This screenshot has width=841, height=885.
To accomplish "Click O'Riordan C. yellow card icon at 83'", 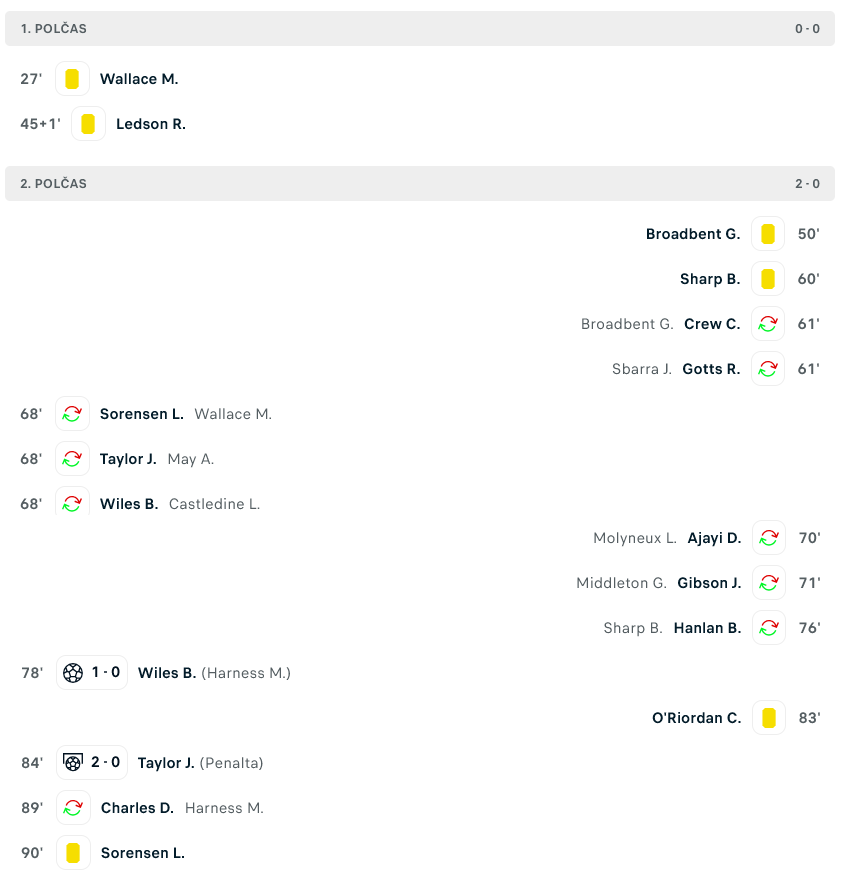I will tap(769, 718).
